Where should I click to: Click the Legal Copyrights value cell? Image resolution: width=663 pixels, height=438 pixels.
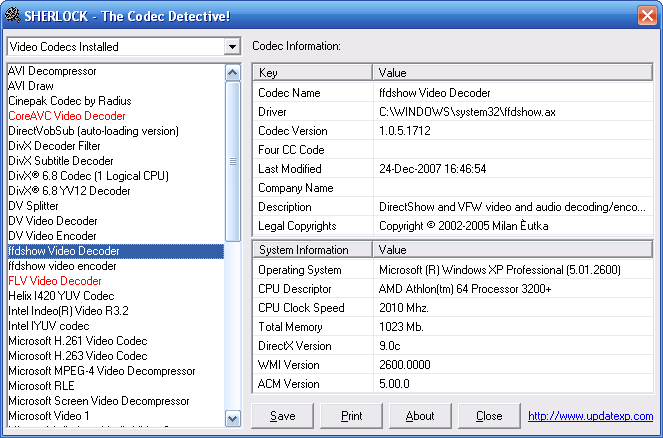click(513, 226)
